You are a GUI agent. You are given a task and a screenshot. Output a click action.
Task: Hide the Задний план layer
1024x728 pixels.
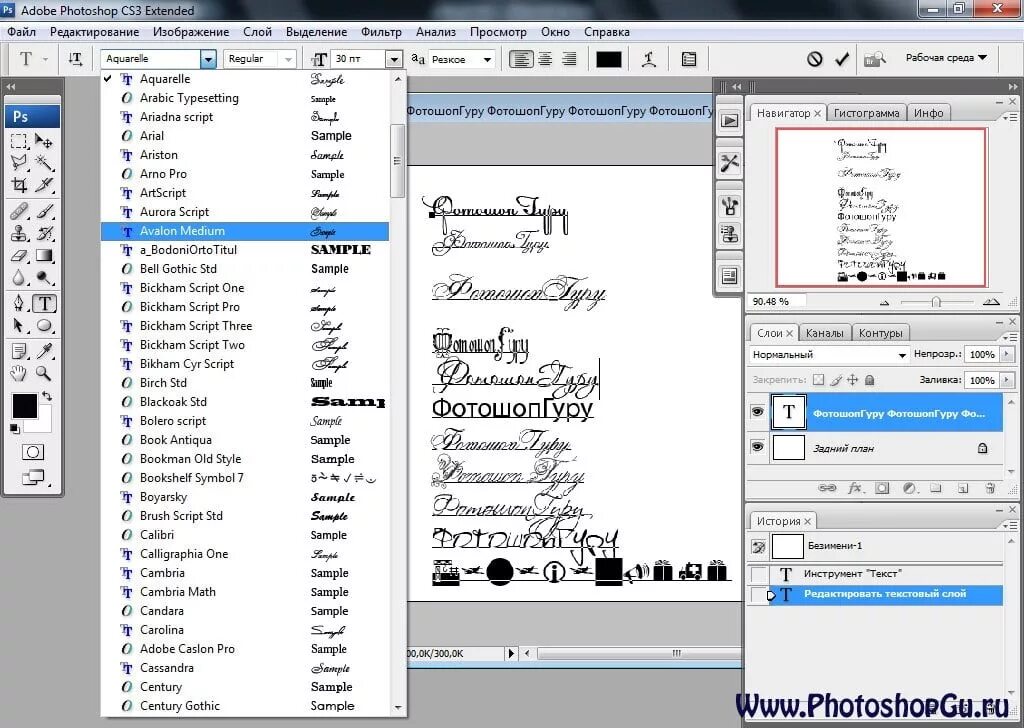click(757, 447)
